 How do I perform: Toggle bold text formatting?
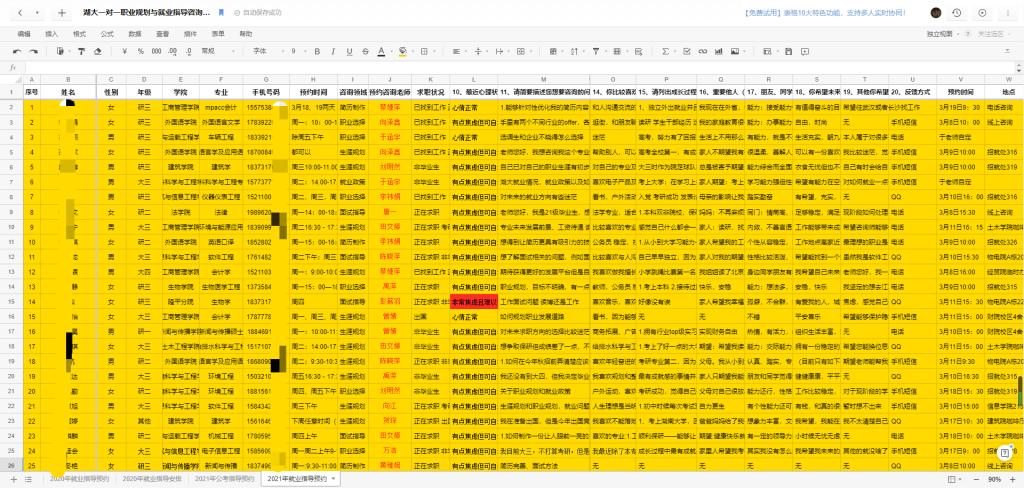click(317, 50)
